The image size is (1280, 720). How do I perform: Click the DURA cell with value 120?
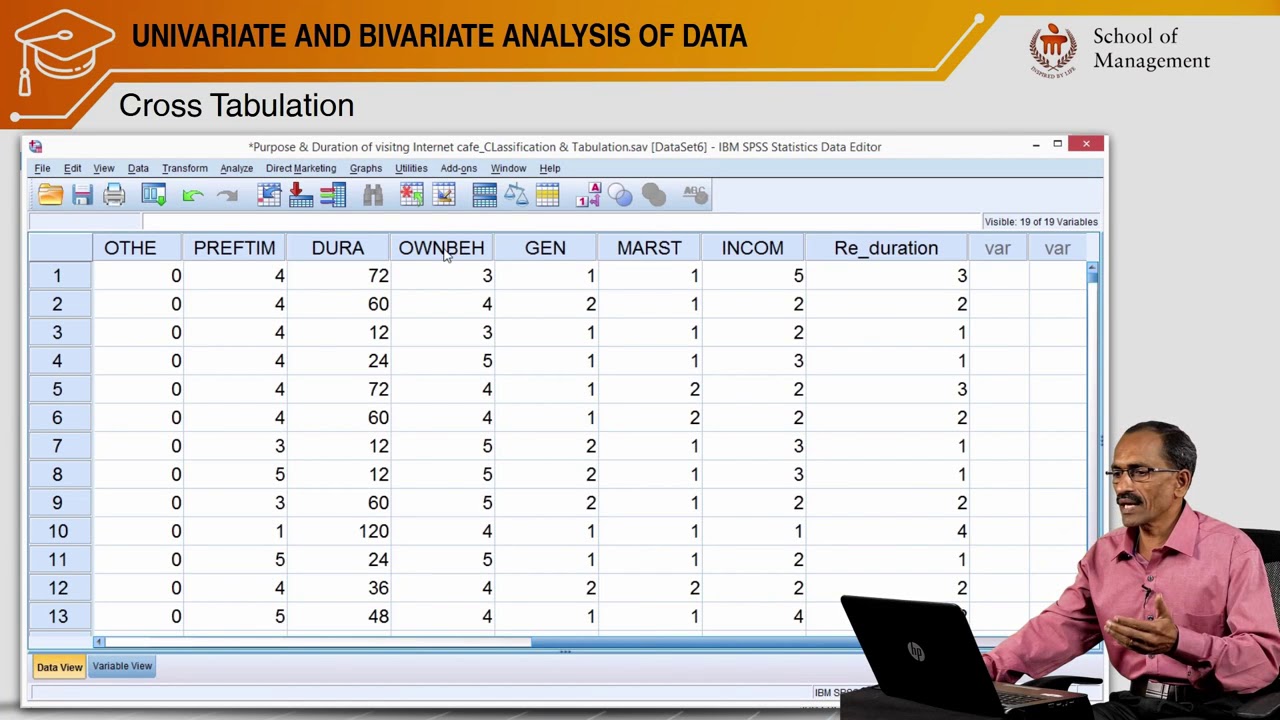click(x=338, y=531)
